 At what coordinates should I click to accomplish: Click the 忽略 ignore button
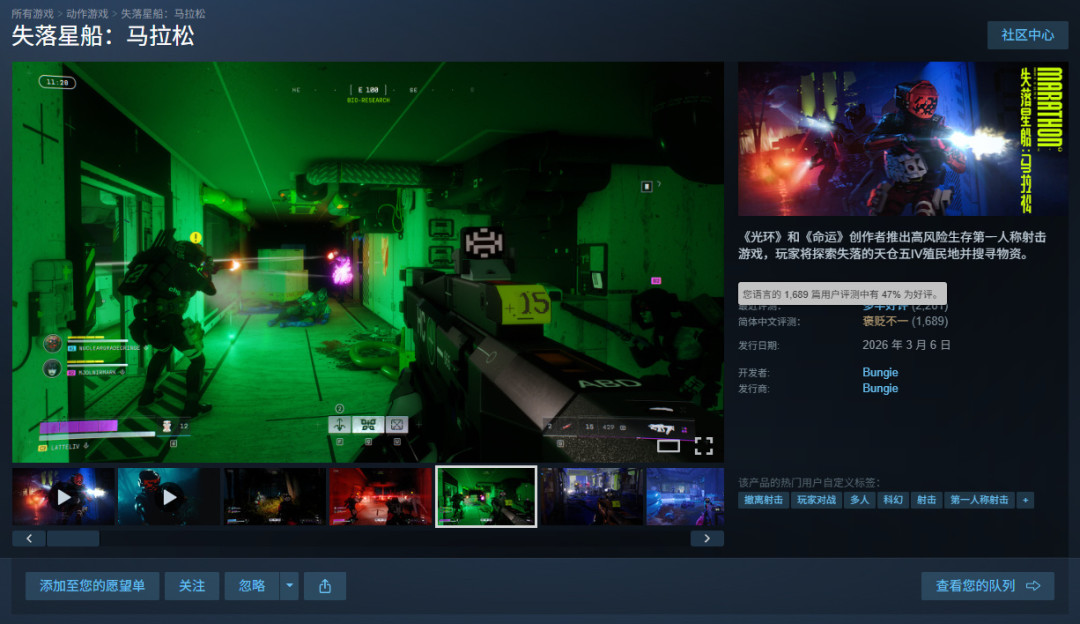(x=251, y=586)
